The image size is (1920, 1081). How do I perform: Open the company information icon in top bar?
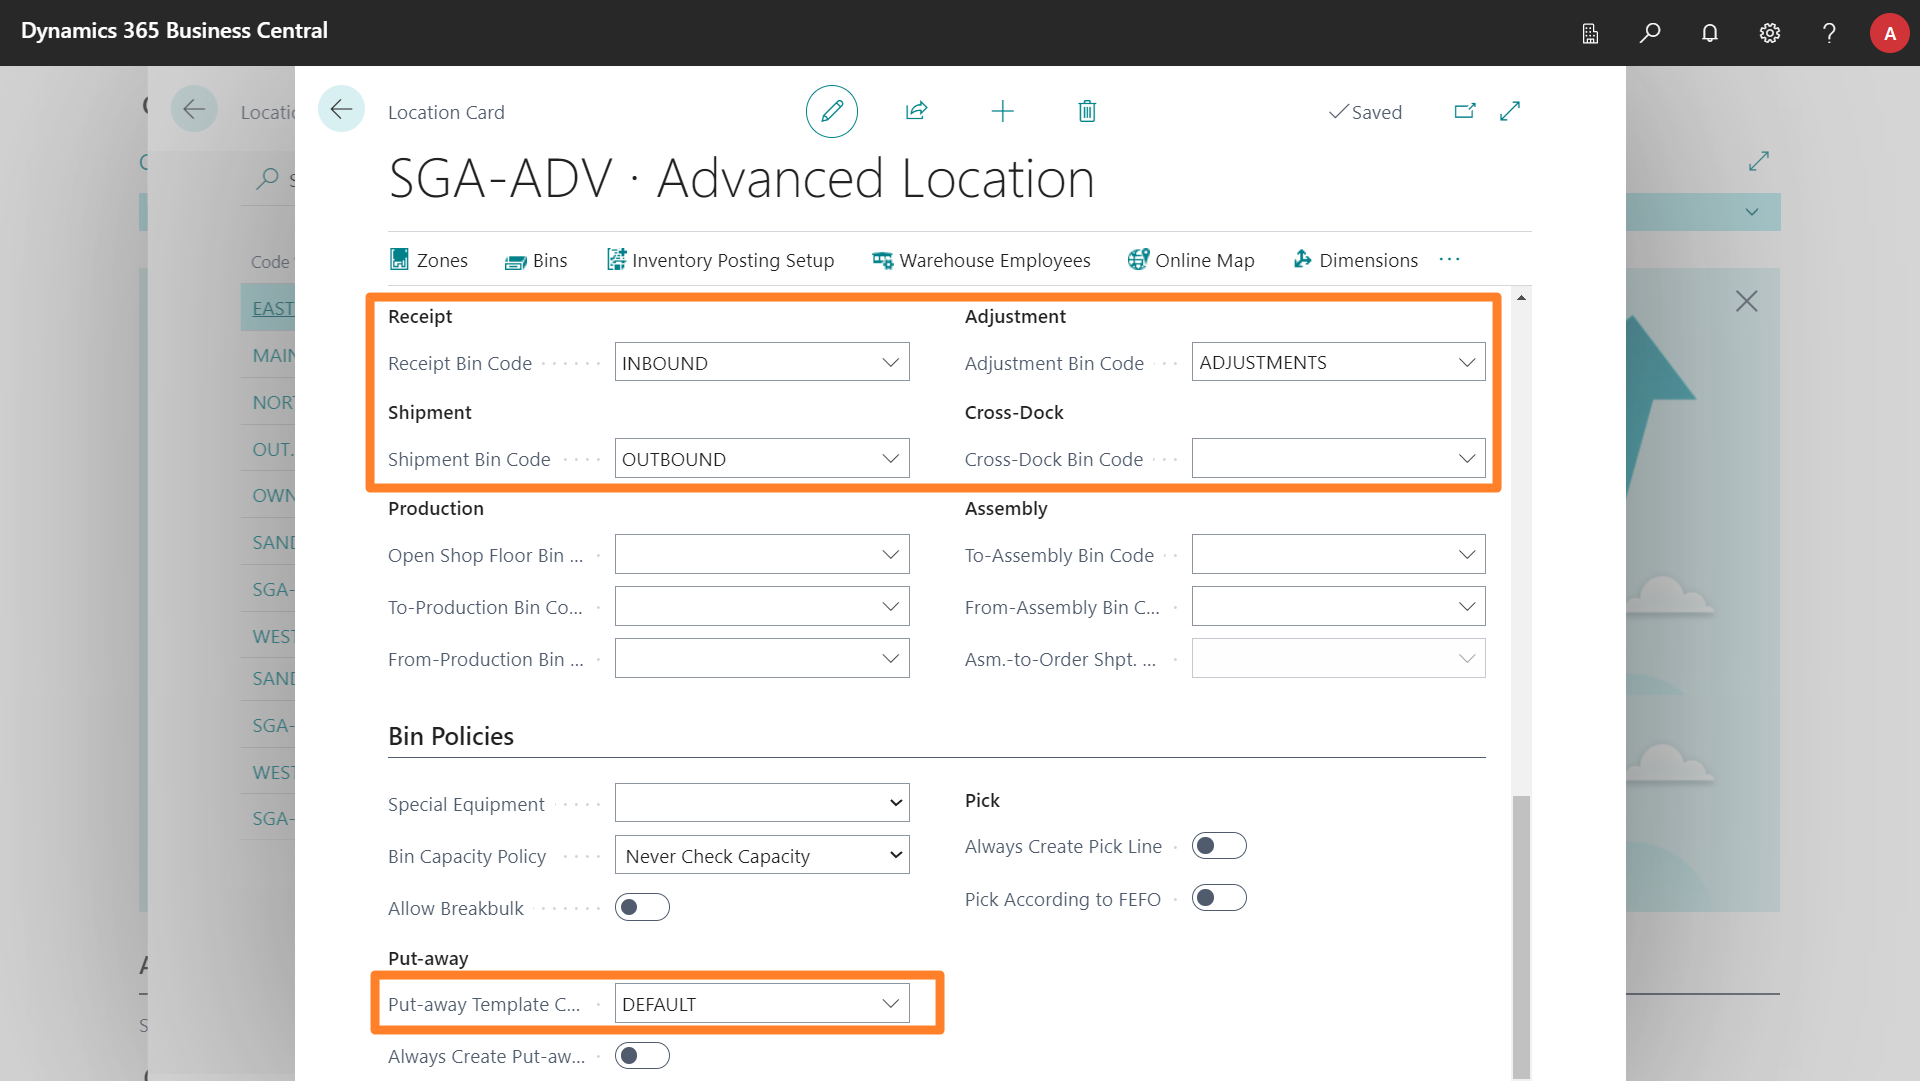tap(1590, 33)
